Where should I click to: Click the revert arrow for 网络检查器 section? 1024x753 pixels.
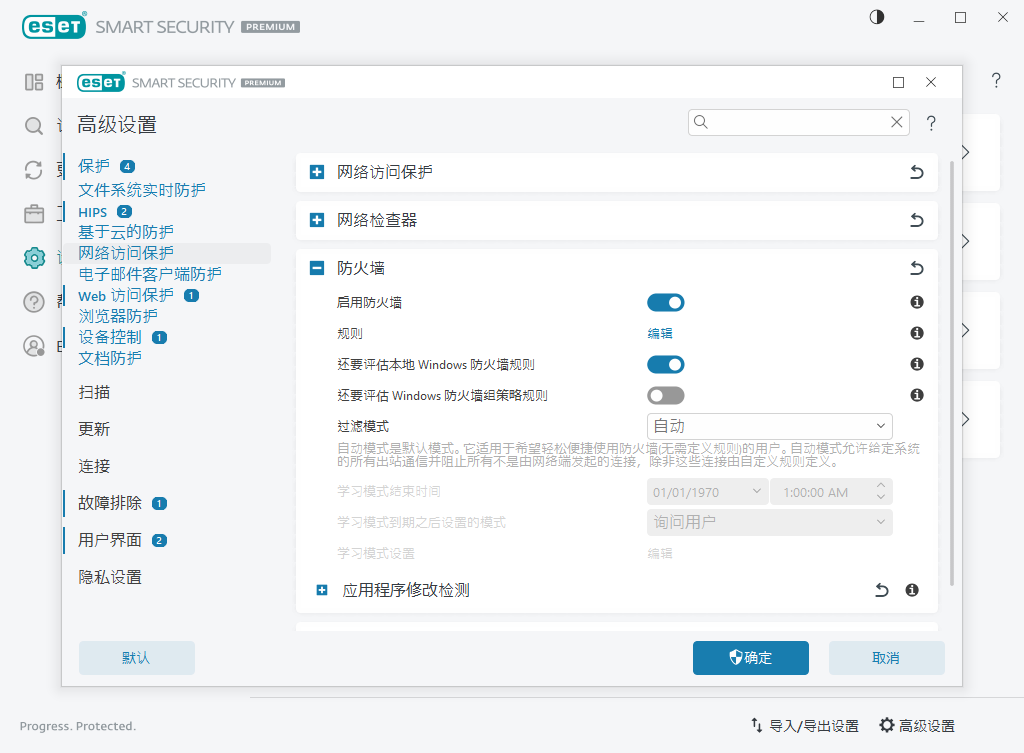pos(916,220)
